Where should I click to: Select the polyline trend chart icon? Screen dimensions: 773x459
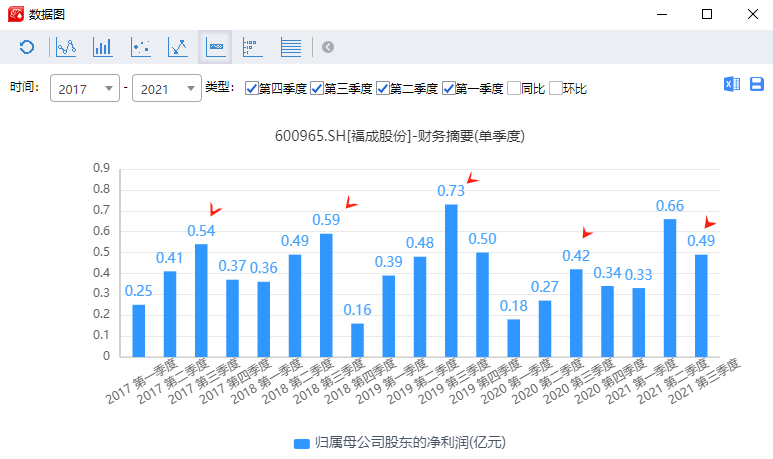click(178, 47)
